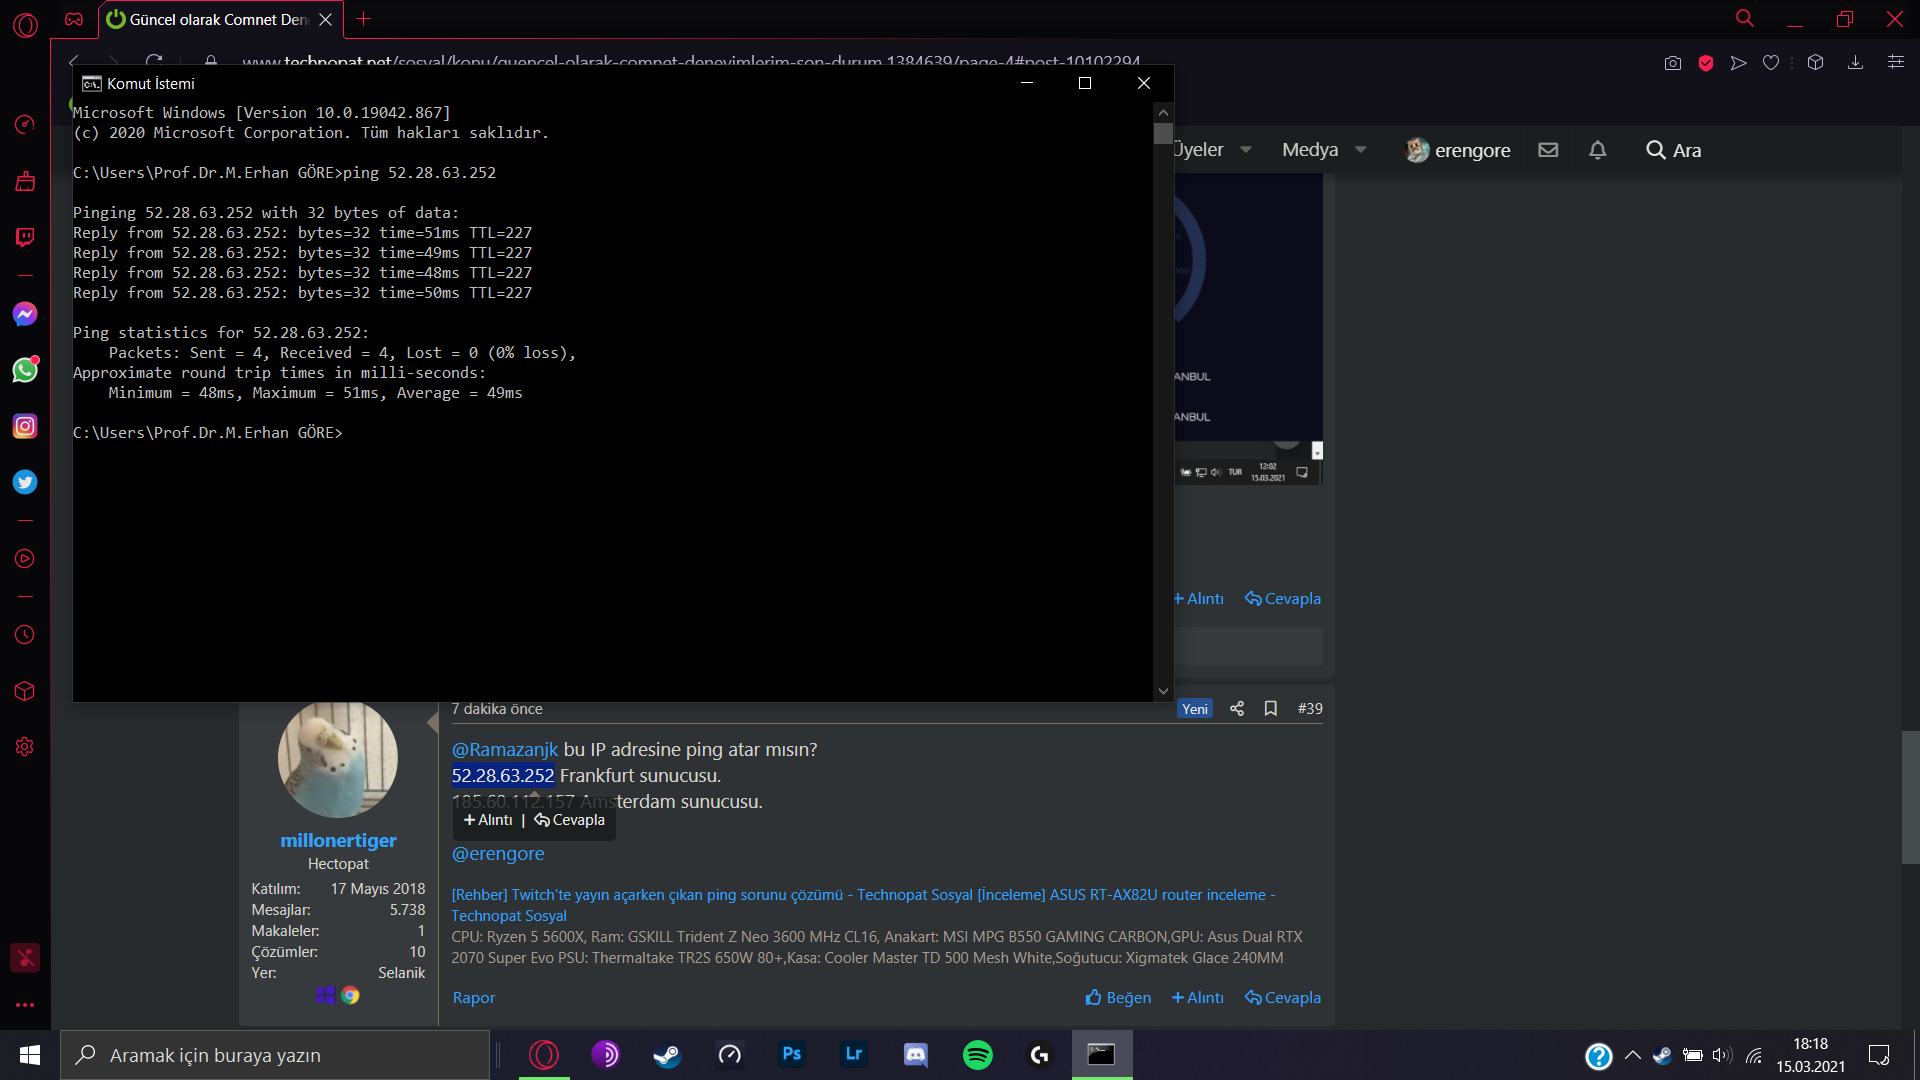Screen dimensions: 1920x1080
Task: Open Instagram sidebar panel
Action: click(x=25, y=426)
